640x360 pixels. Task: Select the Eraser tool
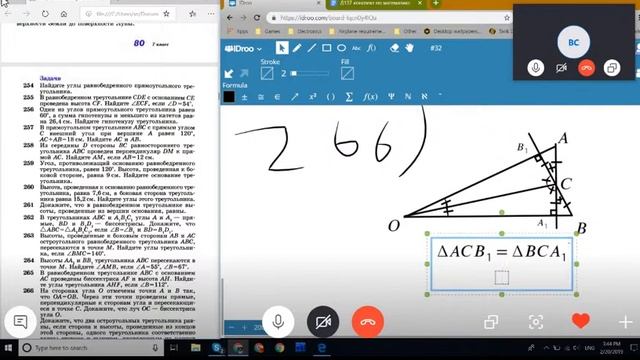click(x=394, y=48)
